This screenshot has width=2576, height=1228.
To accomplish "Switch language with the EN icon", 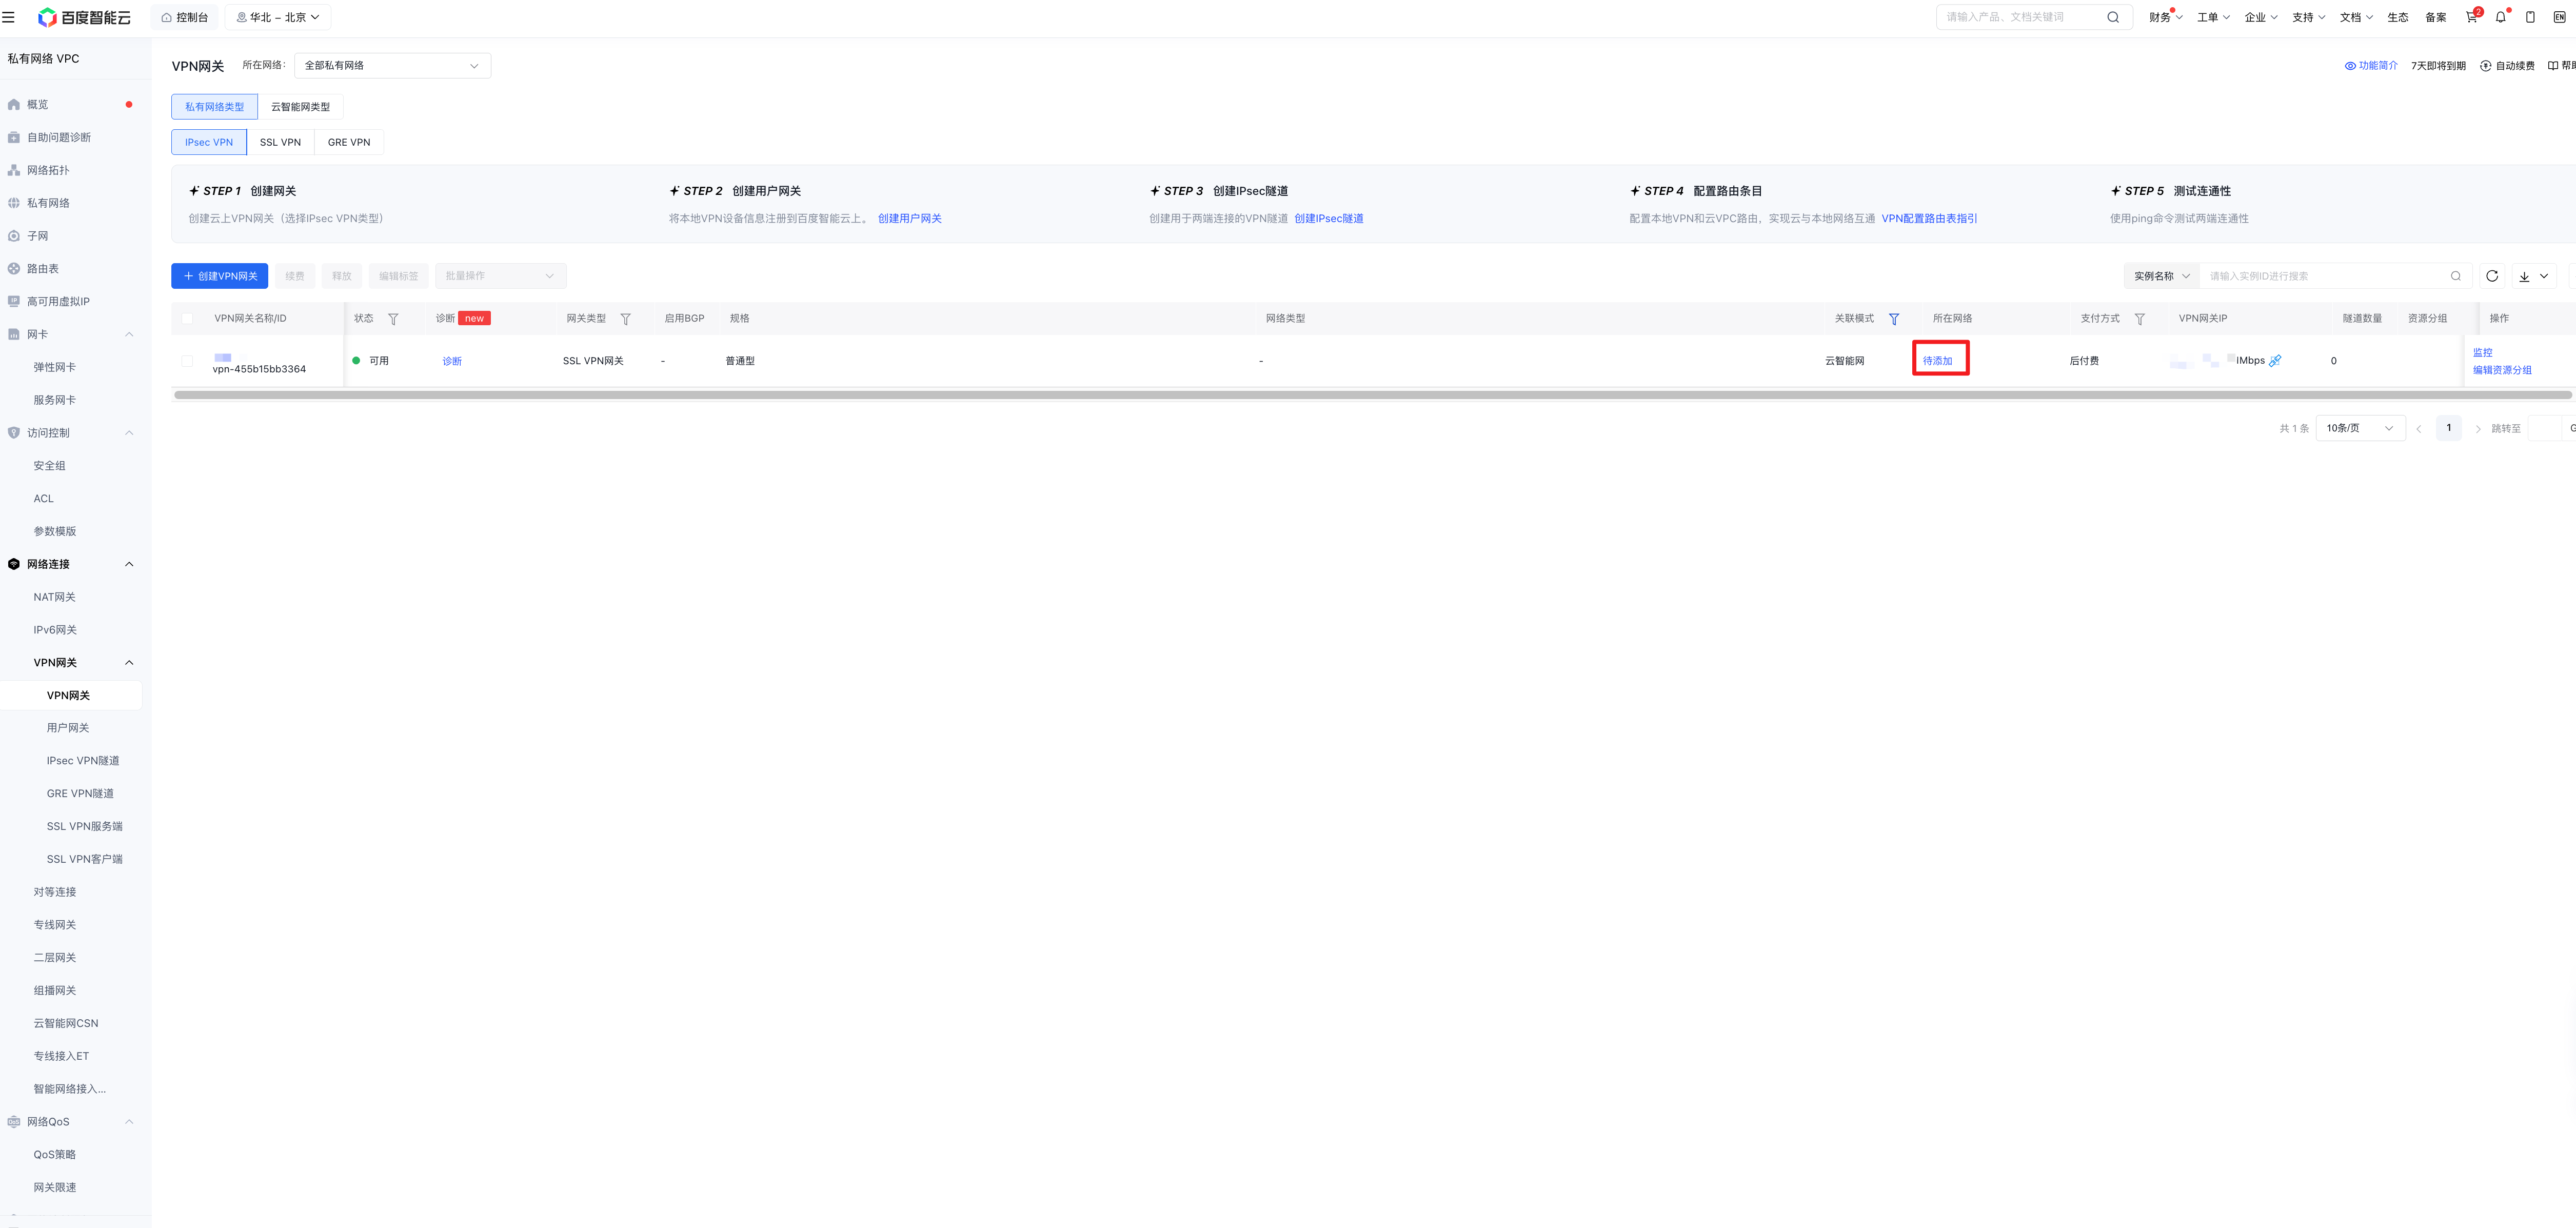I will click(x=2559, y=17).
